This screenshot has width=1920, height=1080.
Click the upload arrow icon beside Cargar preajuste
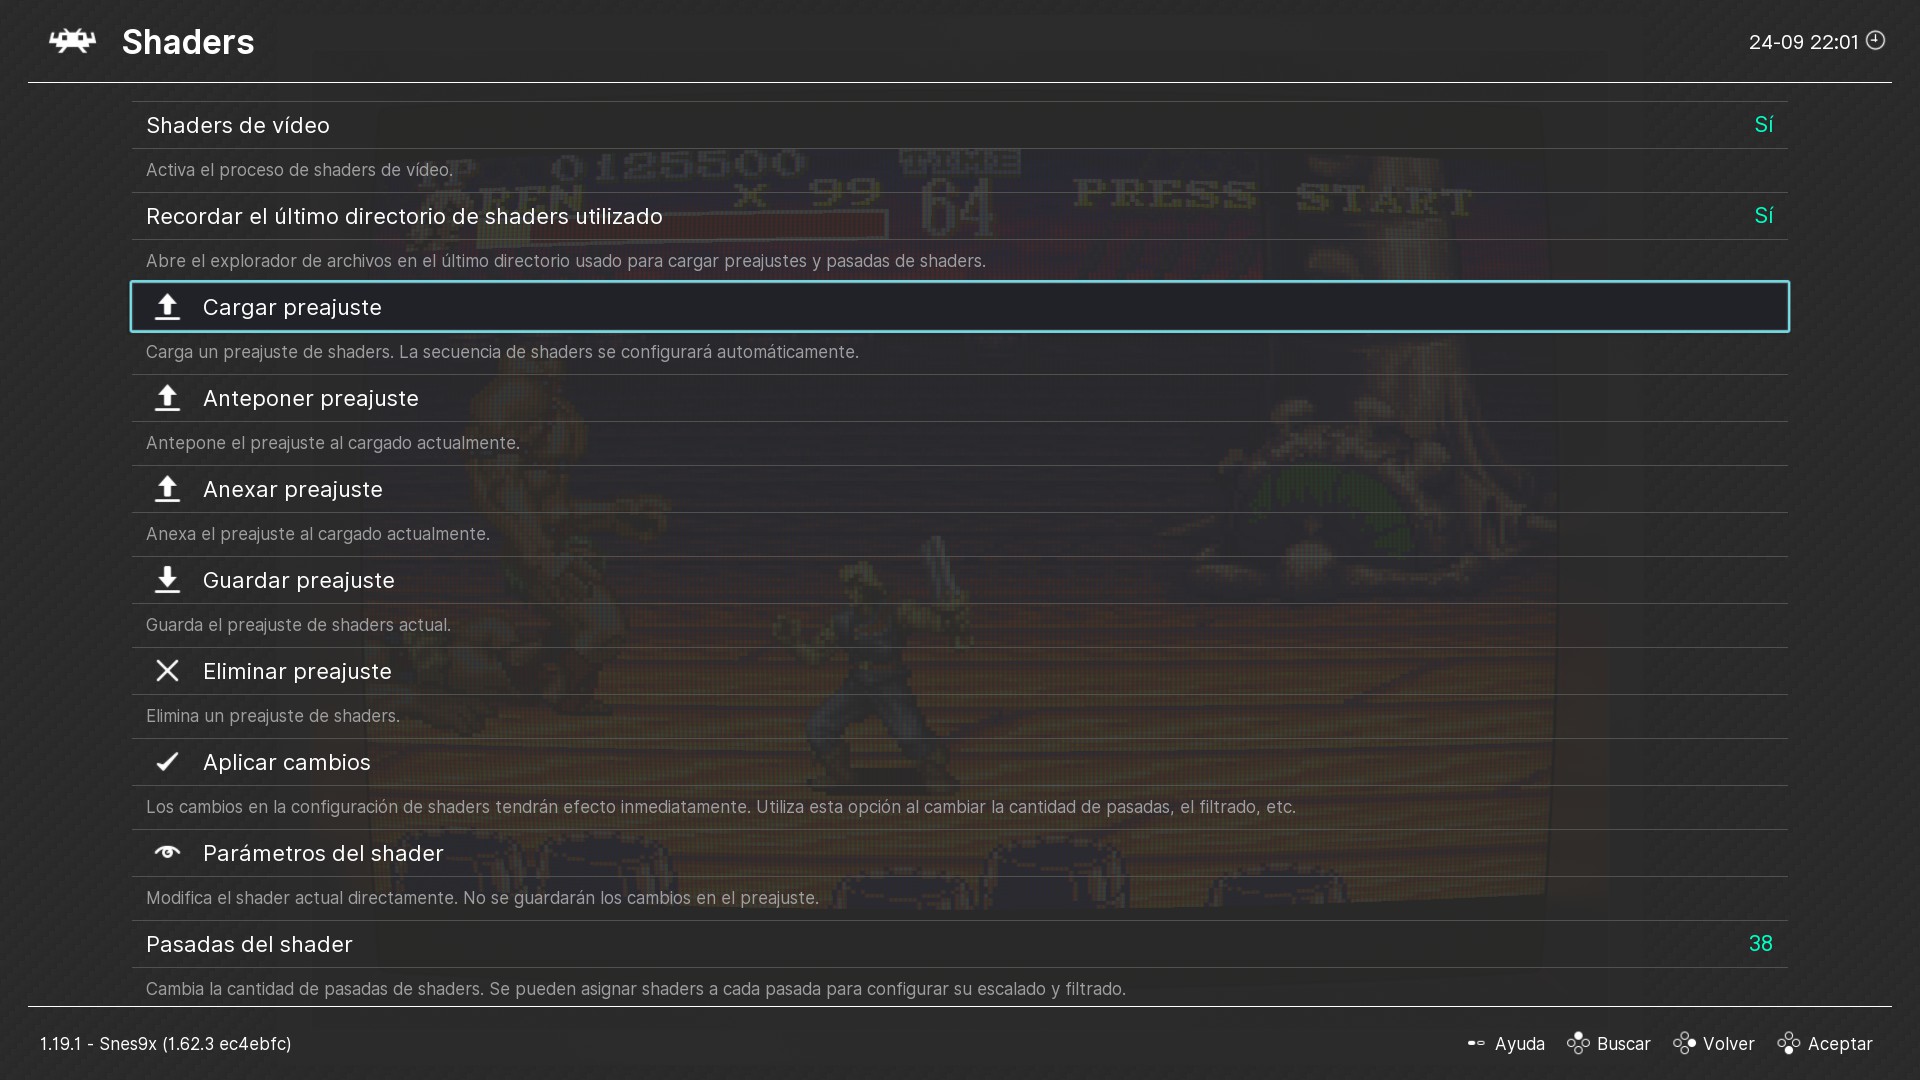coord(167,307)
